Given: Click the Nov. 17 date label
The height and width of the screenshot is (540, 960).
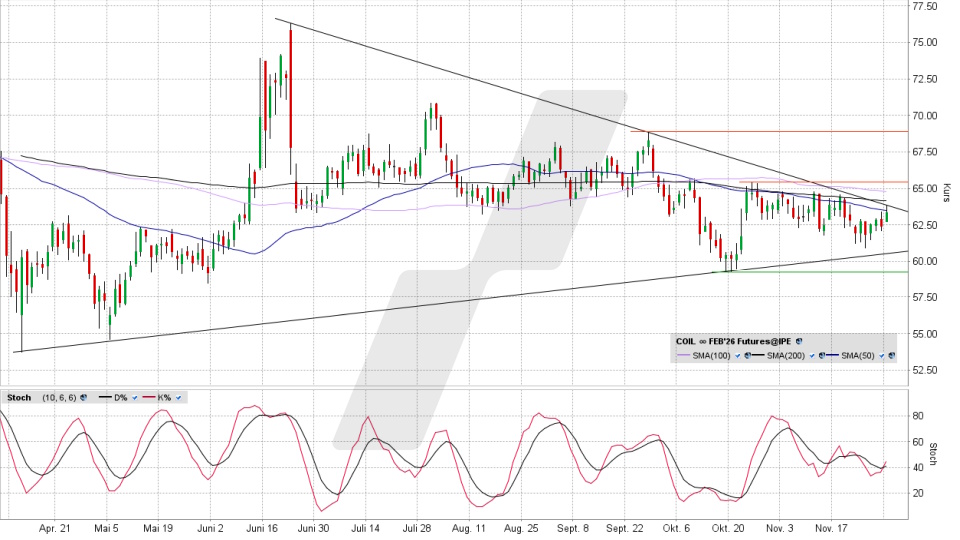Looking at the screenshot, I should point(831,528).
